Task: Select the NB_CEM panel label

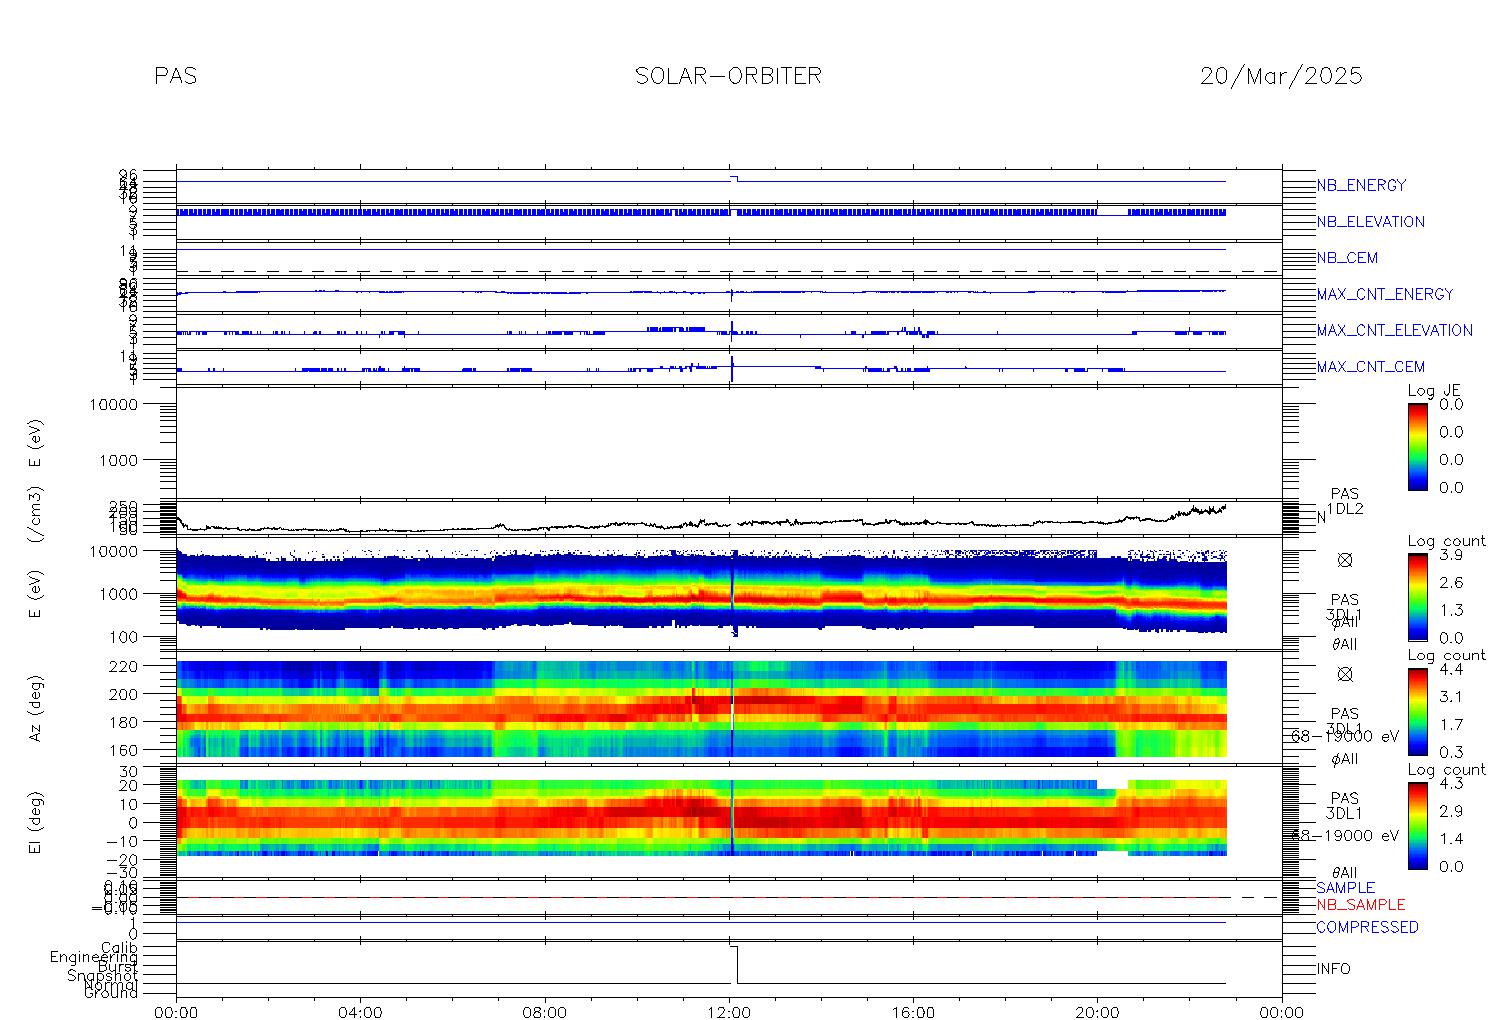Action: pos(1347,258)
